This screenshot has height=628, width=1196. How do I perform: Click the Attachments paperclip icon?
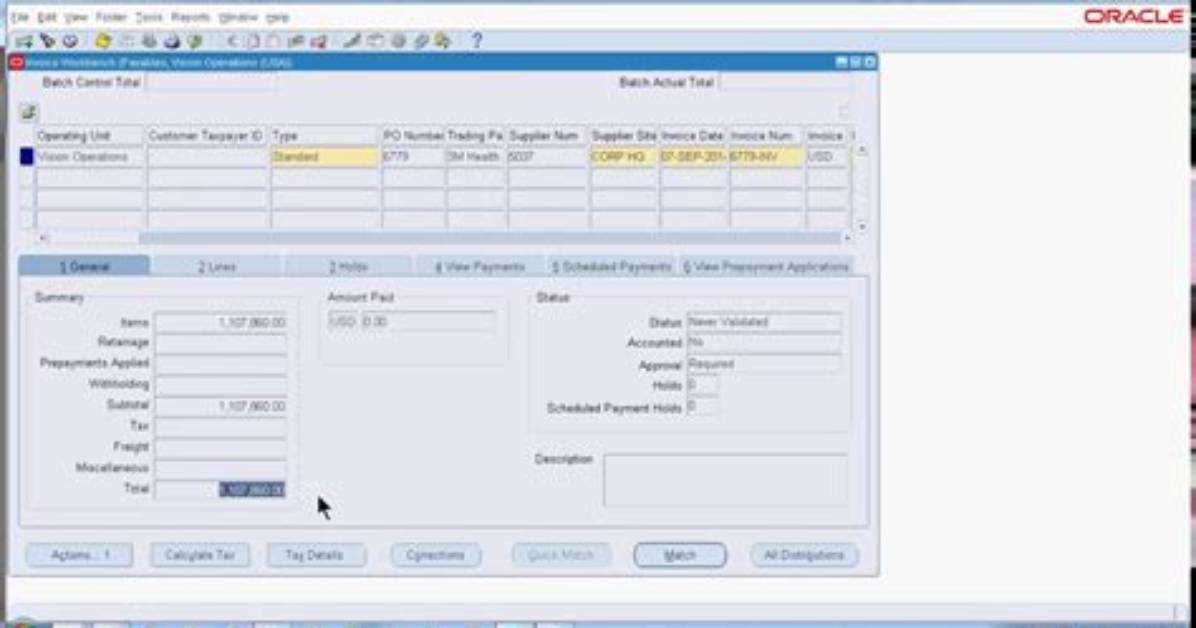pos(421,41)
